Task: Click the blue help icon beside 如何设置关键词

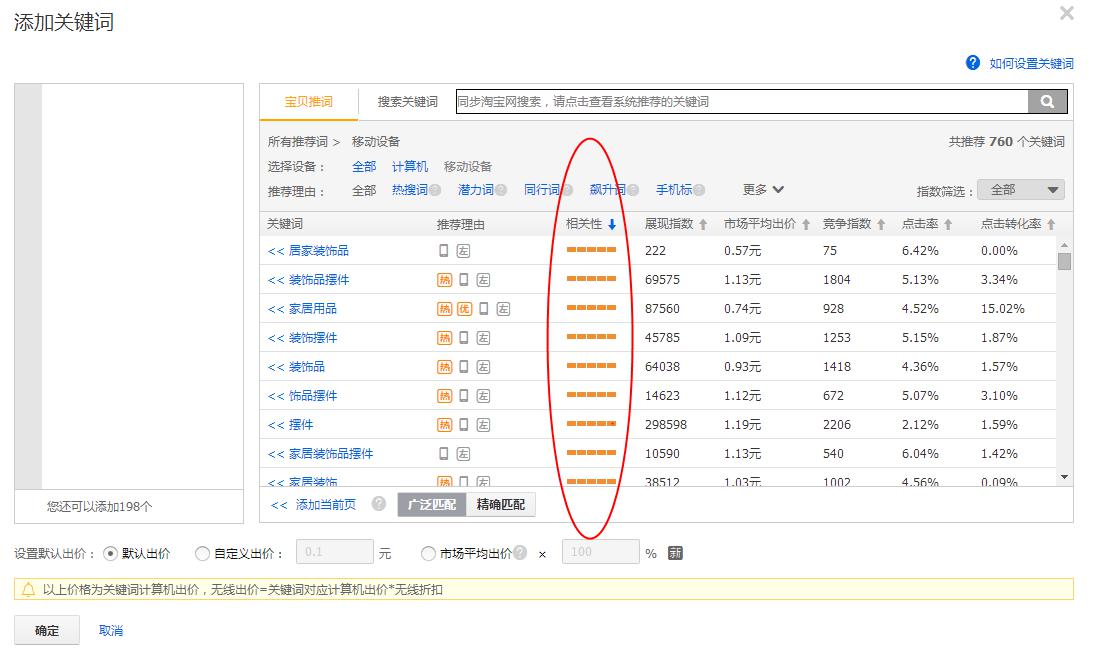Action: 973,63
